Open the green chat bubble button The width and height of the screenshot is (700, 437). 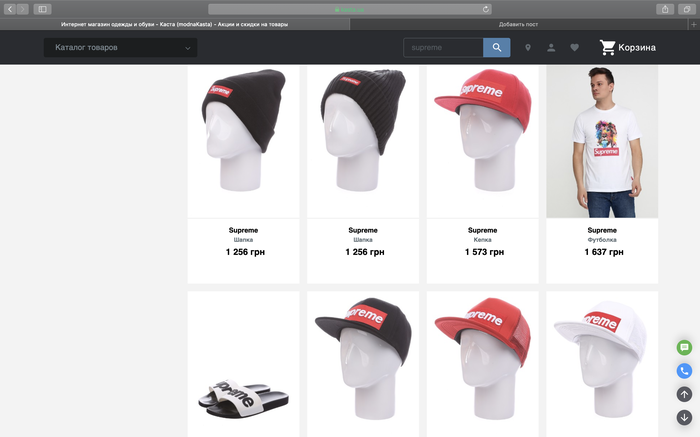(x=684, y=347)
